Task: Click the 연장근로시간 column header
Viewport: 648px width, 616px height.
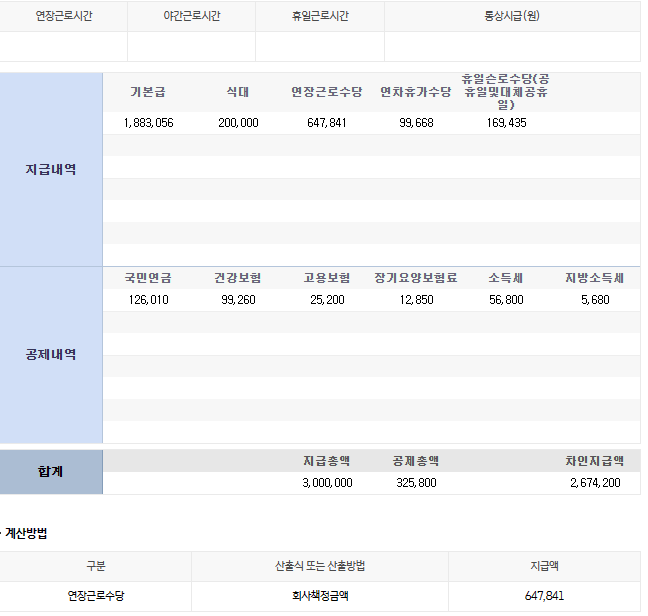Action: click(x=64, y=17)
